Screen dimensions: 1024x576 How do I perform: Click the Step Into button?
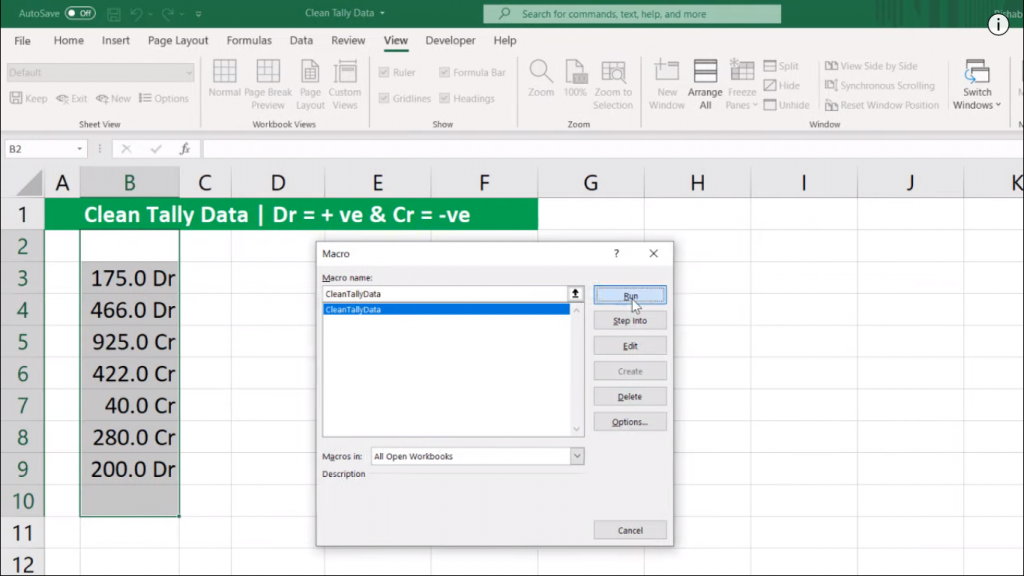coord(630,320)
